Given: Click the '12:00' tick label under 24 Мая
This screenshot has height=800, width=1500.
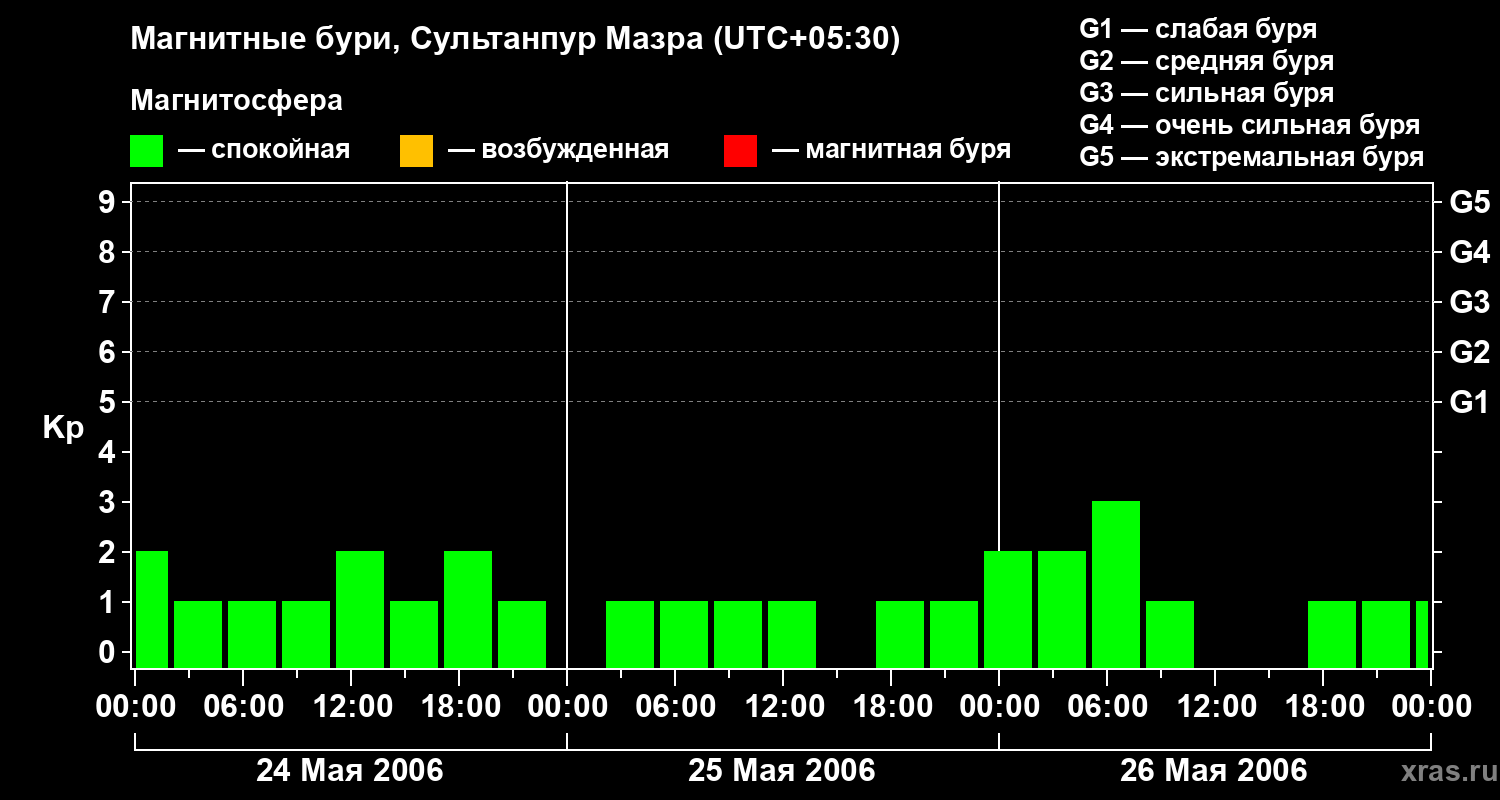Looking at the screenshot, I should (x=352, y=707).
